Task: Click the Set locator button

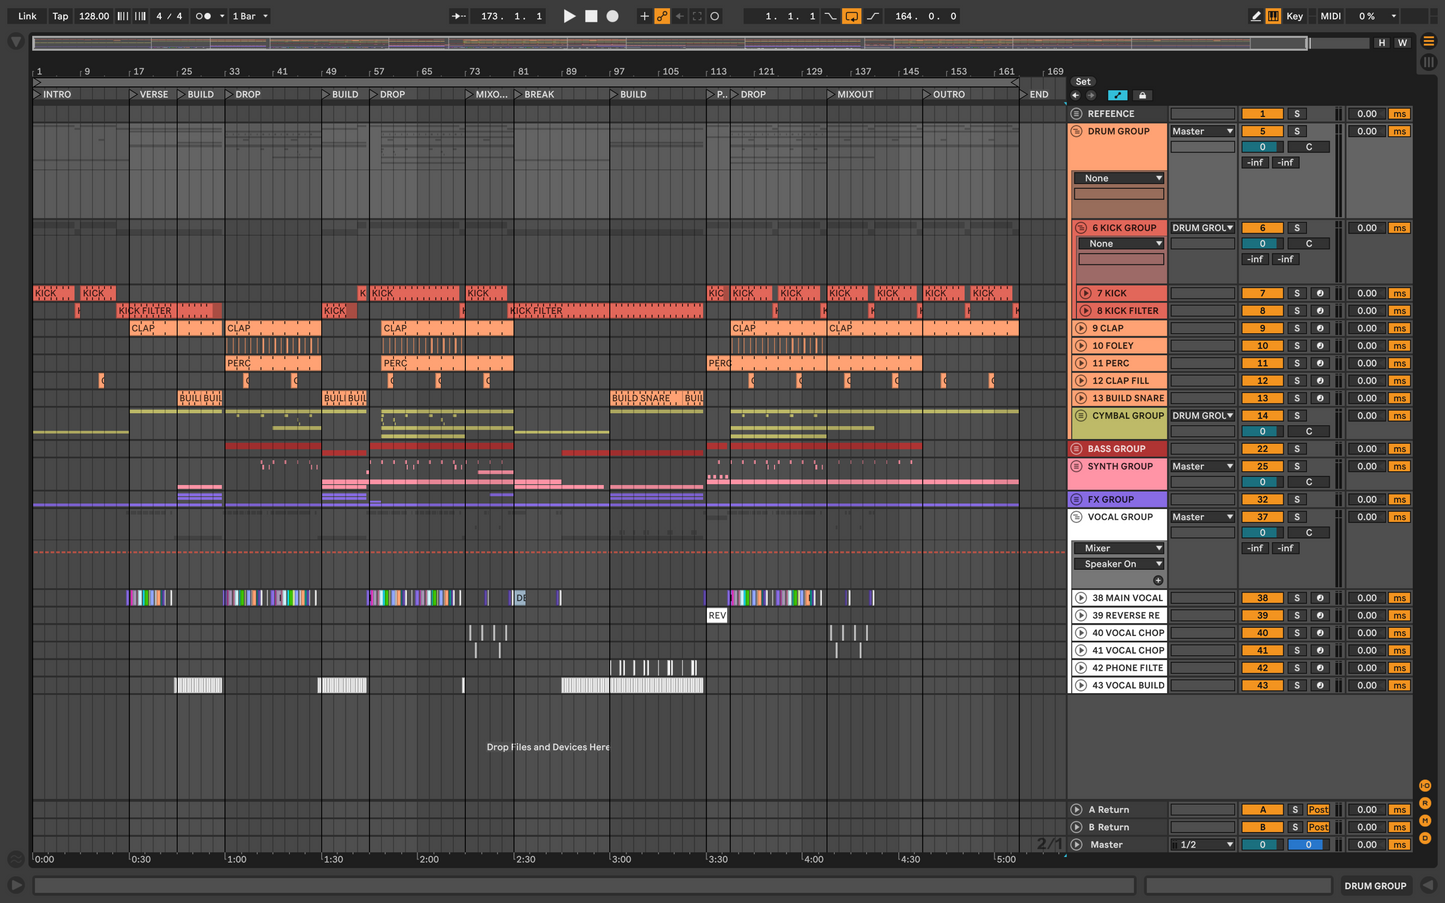Action: (x=1083, y=82)
